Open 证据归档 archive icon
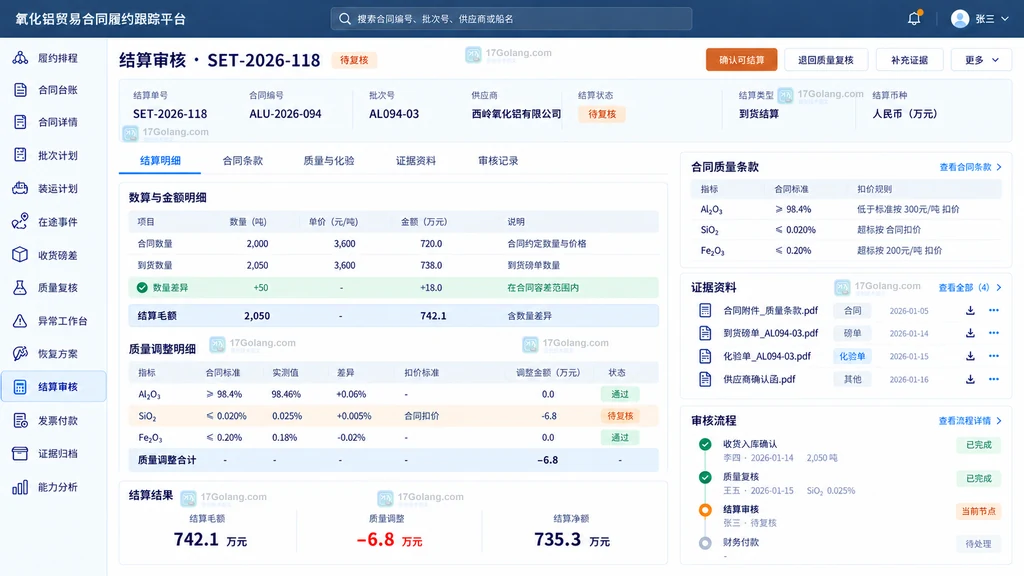Viewport: 1024px width, 576px height. point(20,453)
